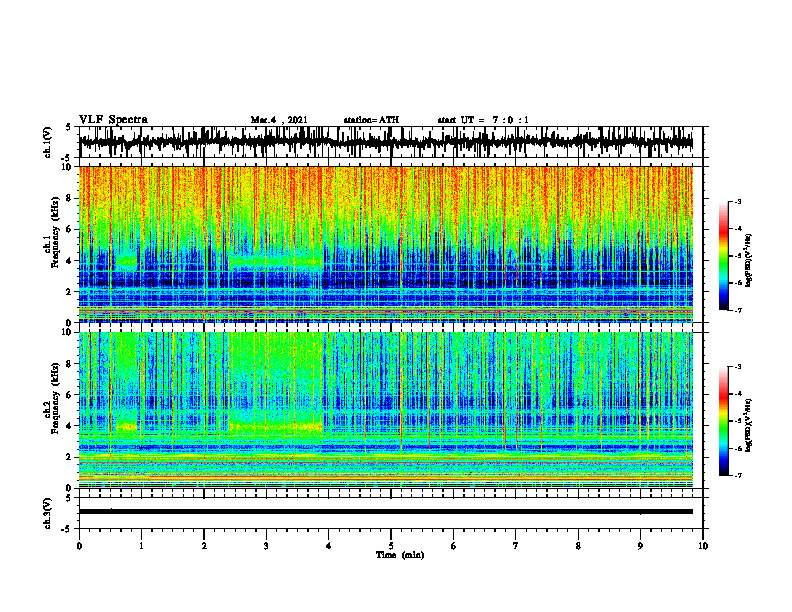Image resolution: width=792 pixels, height=612 pixels.
Task: Click time axis tick label "8"
Action: (x=578, y=546)
